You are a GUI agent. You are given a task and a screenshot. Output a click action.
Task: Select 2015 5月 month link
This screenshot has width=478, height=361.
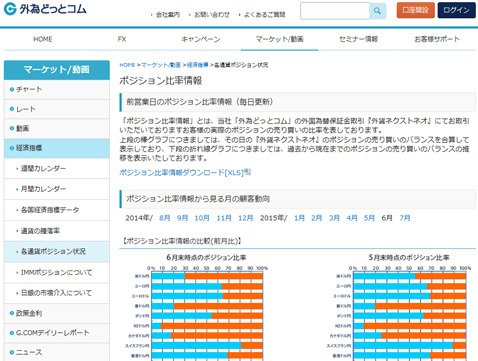tap(369, 218)
